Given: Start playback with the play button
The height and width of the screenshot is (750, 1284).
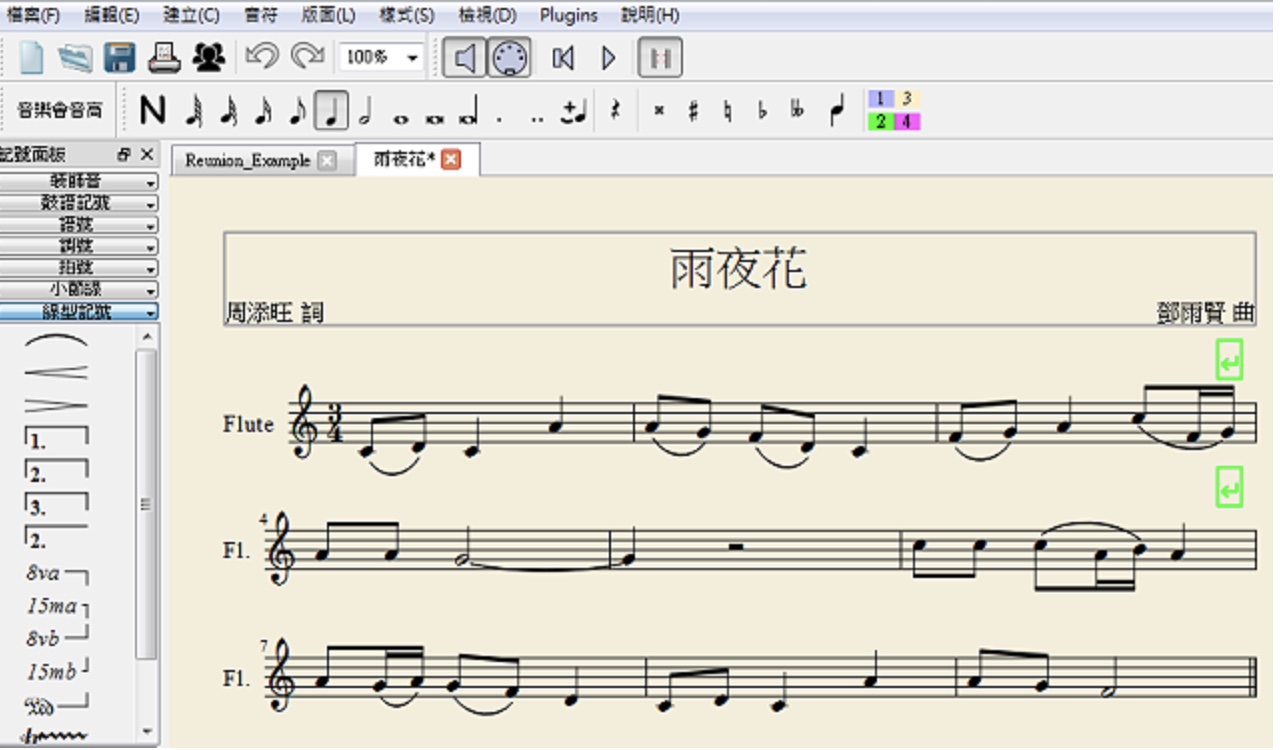Looking at the screenshot, I should [x=608, y=58].
